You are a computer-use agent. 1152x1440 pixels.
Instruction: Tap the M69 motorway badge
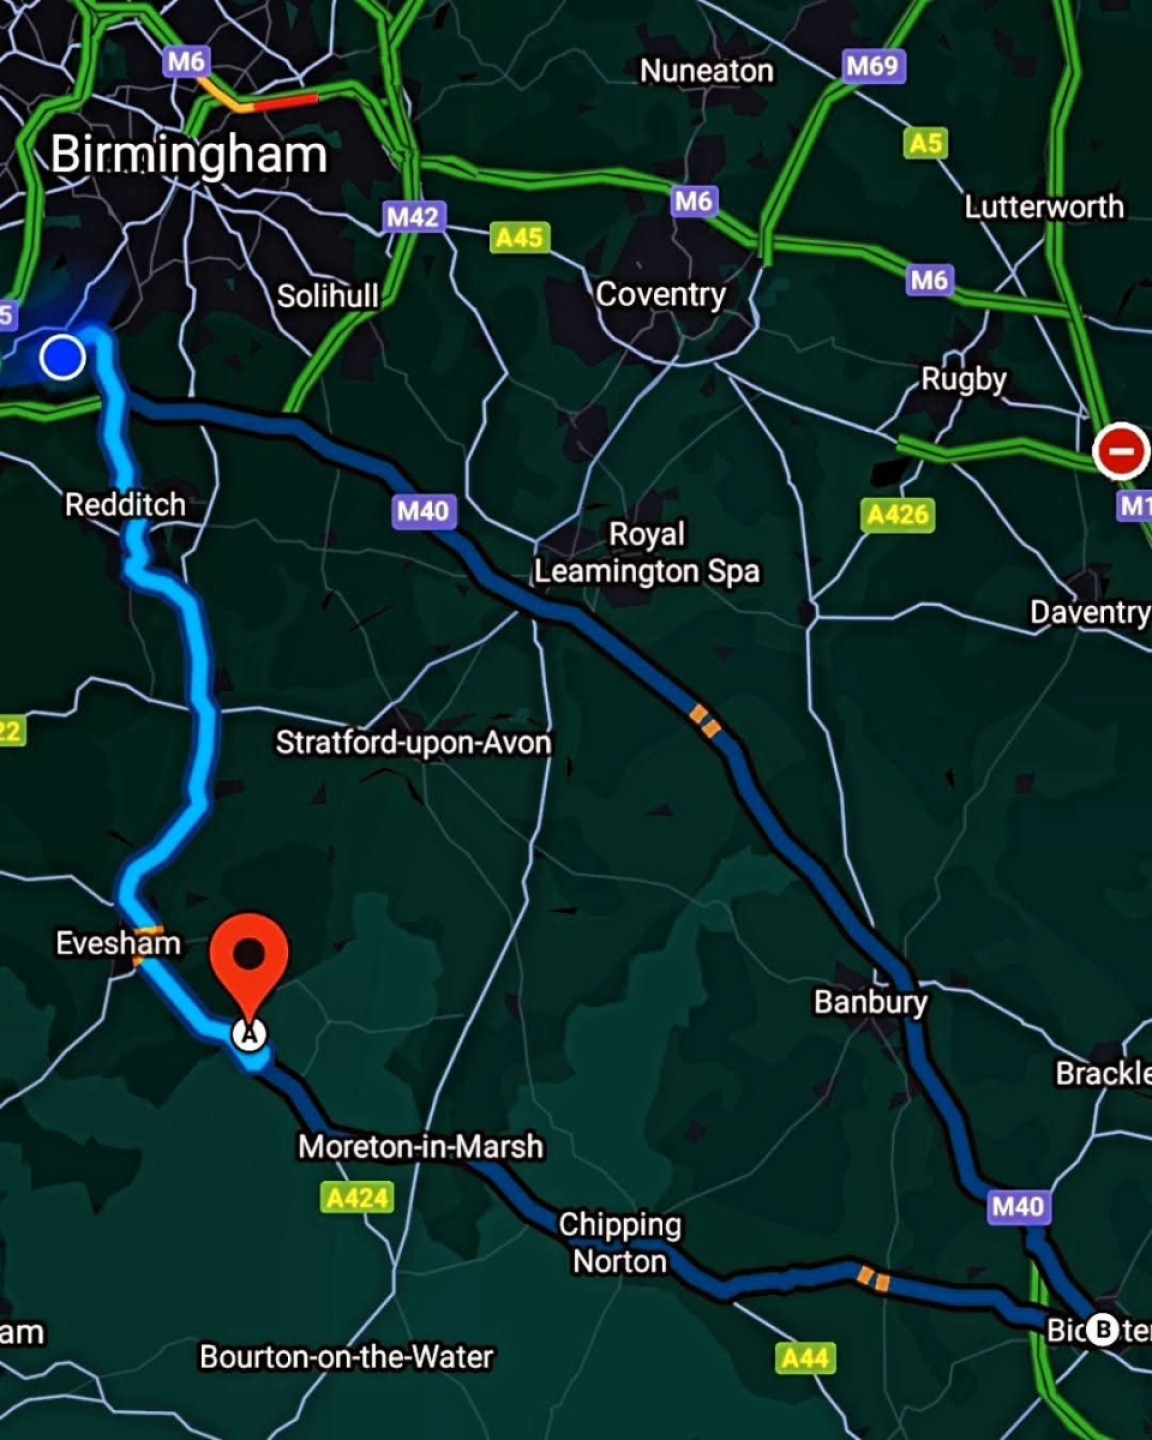click(x=872, y=66)
